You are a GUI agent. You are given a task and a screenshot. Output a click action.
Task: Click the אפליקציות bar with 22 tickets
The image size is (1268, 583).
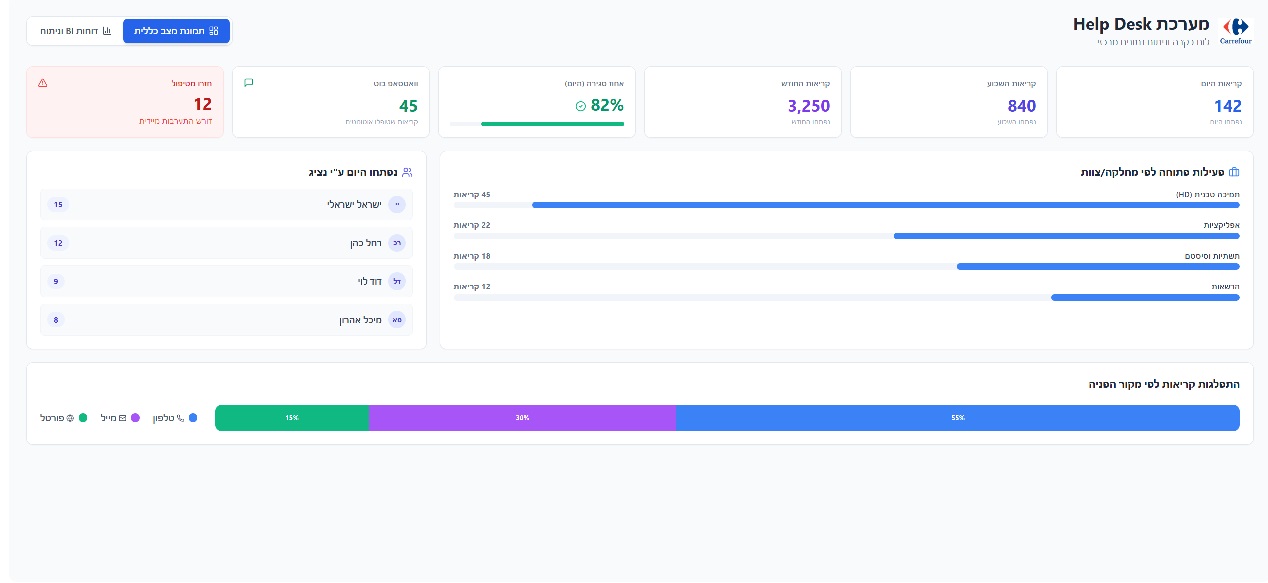pos(1066,236)
